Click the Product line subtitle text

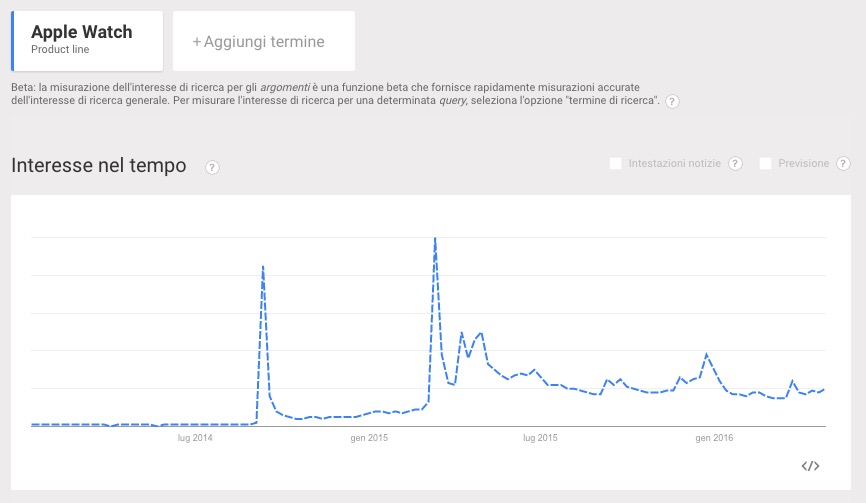(60, 50)
